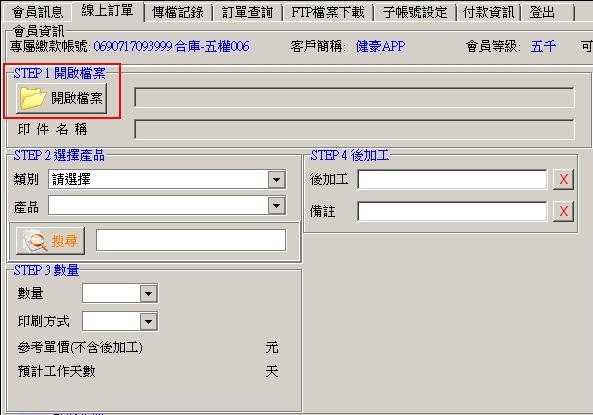Click the 備註 remarks input field

452,211
